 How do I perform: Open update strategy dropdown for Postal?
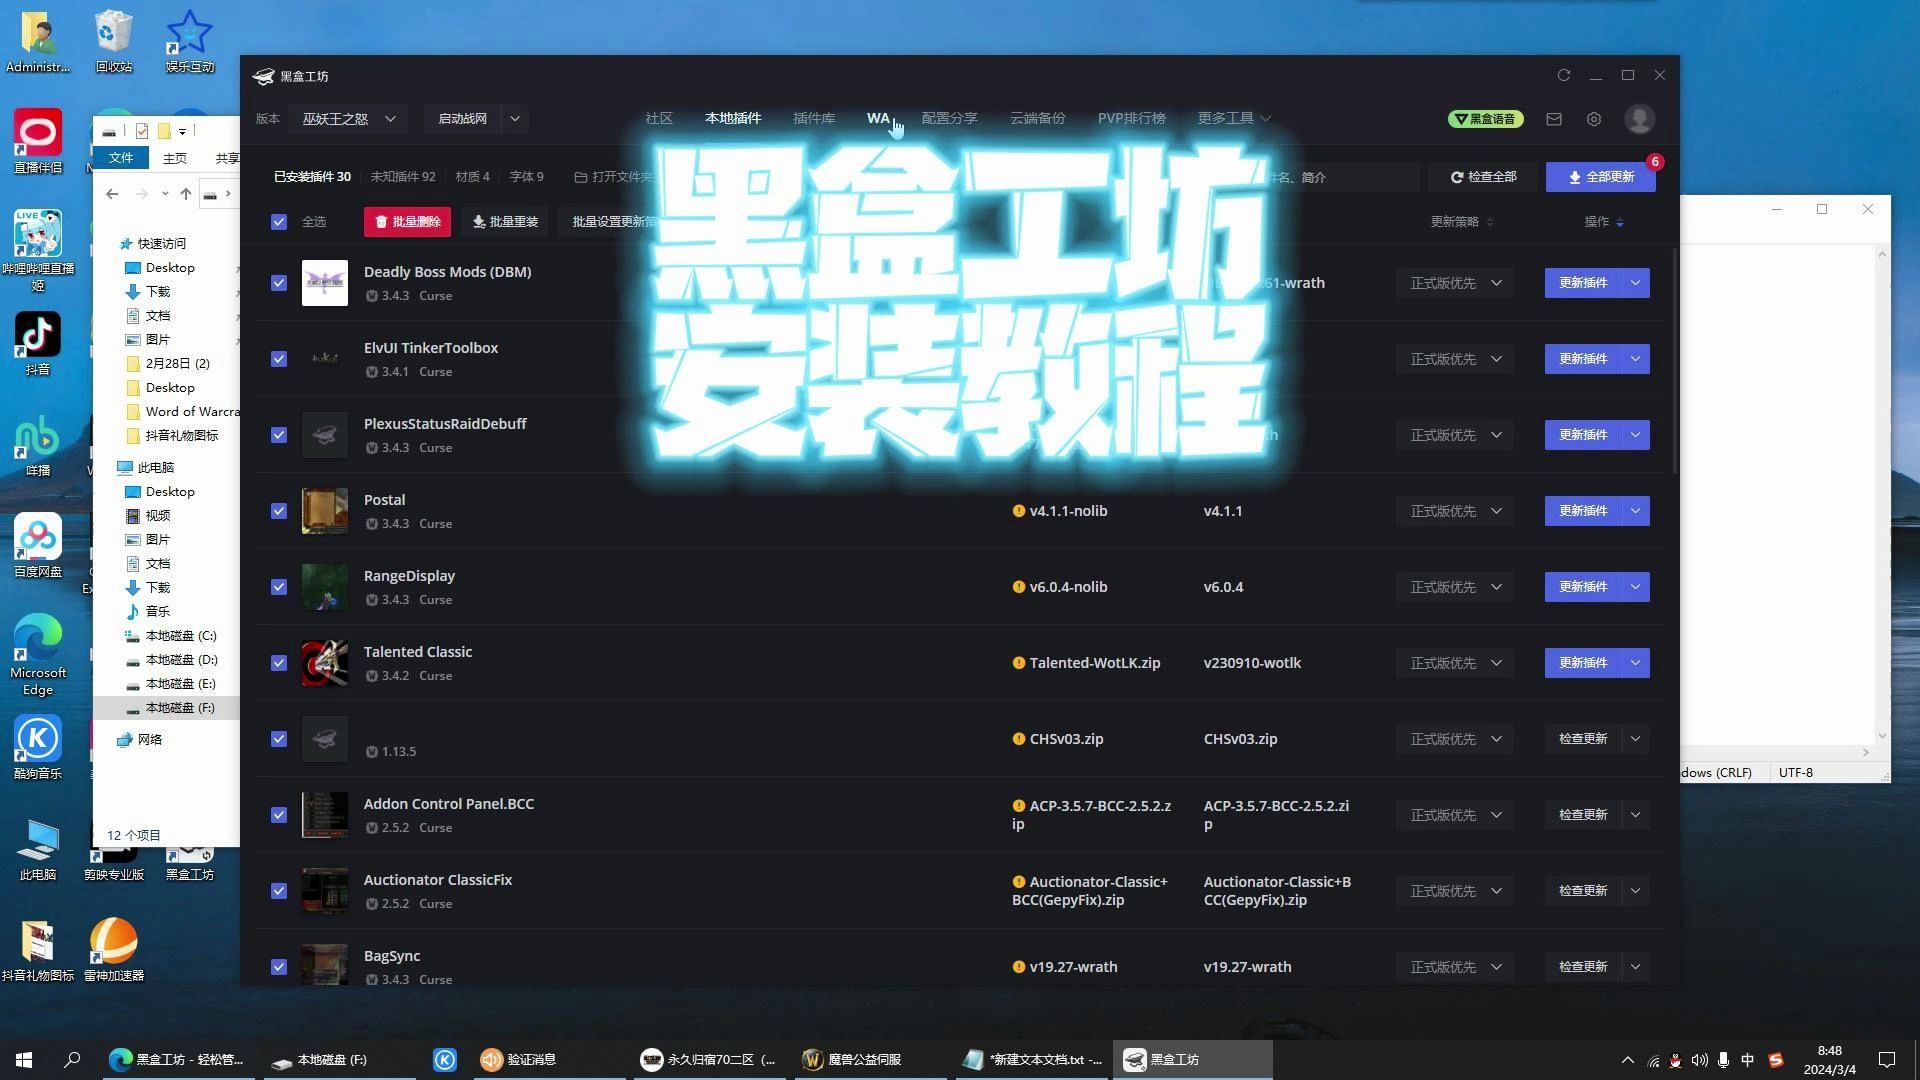click(1455, 511)
